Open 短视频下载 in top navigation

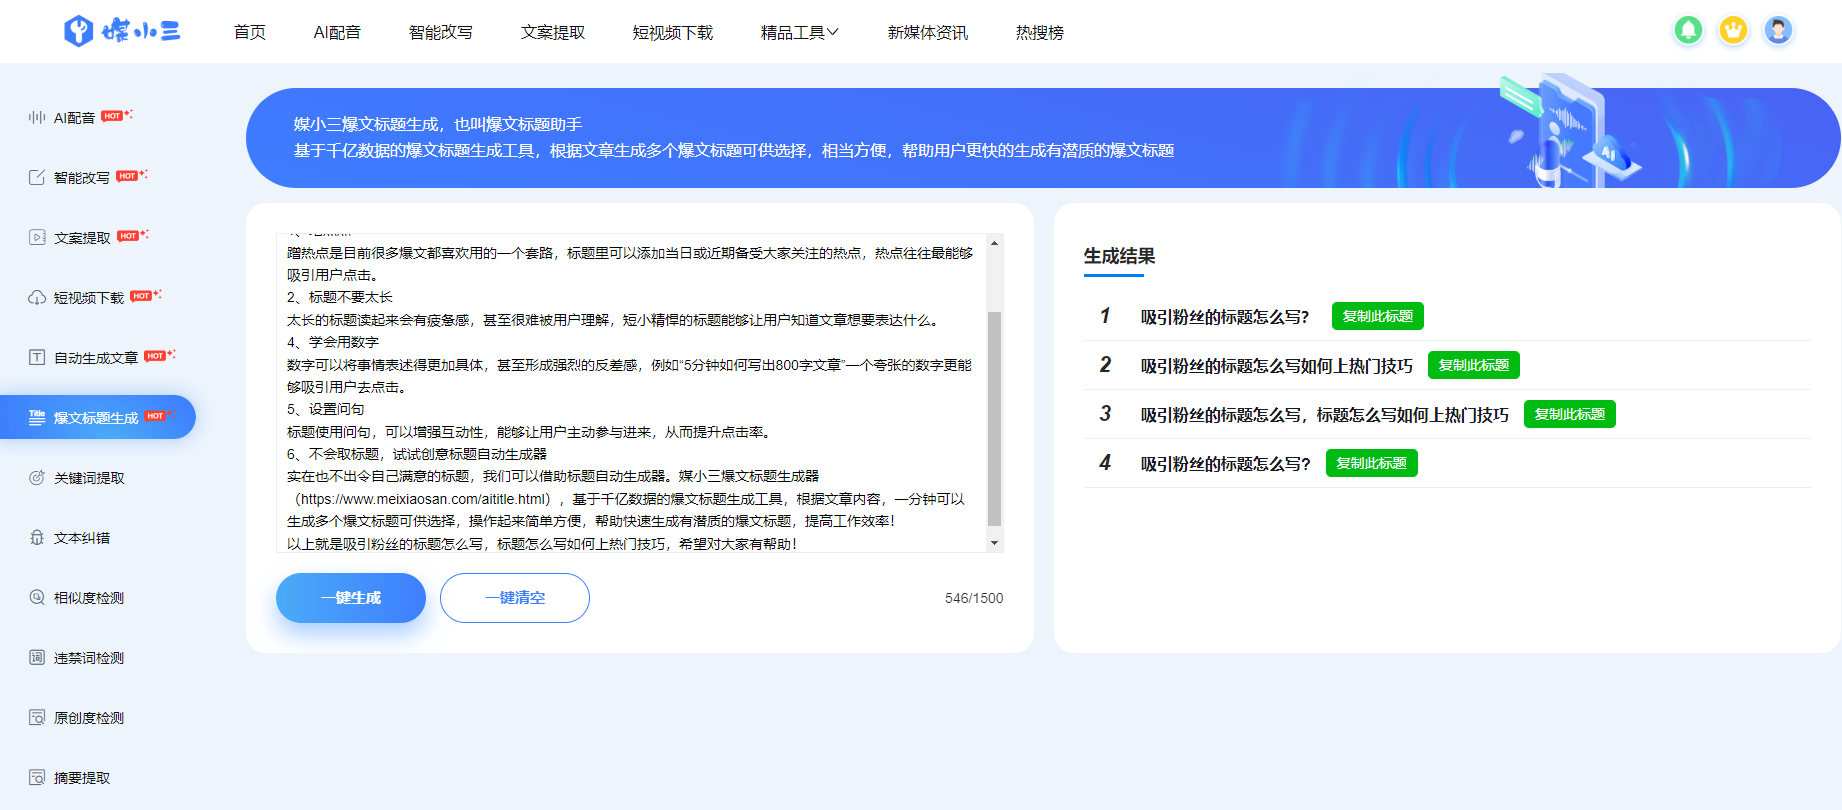coord(673,32)
